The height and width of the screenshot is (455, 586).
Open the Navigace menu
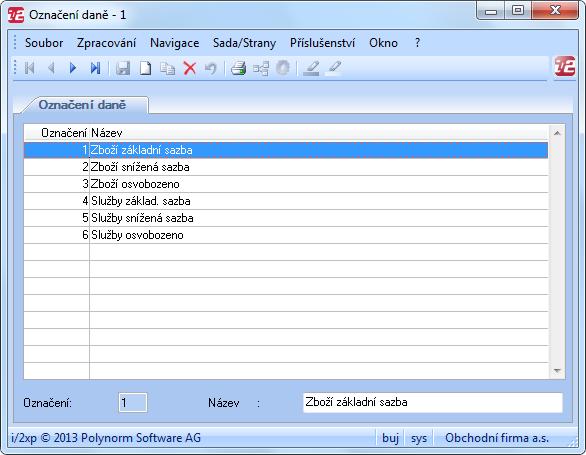175,43
